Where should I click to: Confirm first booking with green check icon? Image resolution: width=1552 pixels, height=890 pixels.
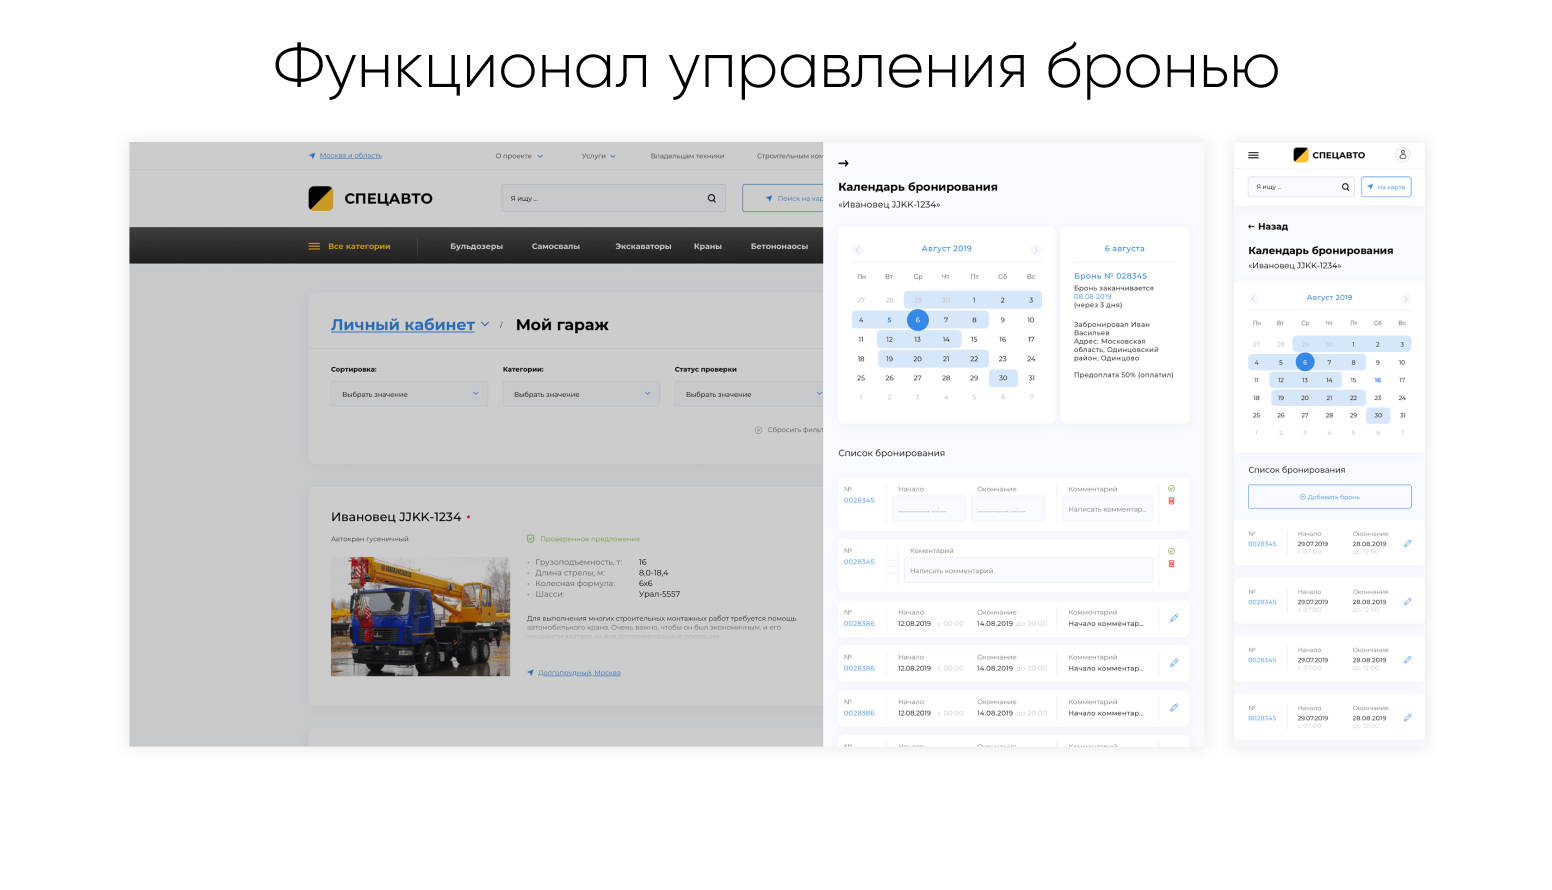[x=1171, y=489]
